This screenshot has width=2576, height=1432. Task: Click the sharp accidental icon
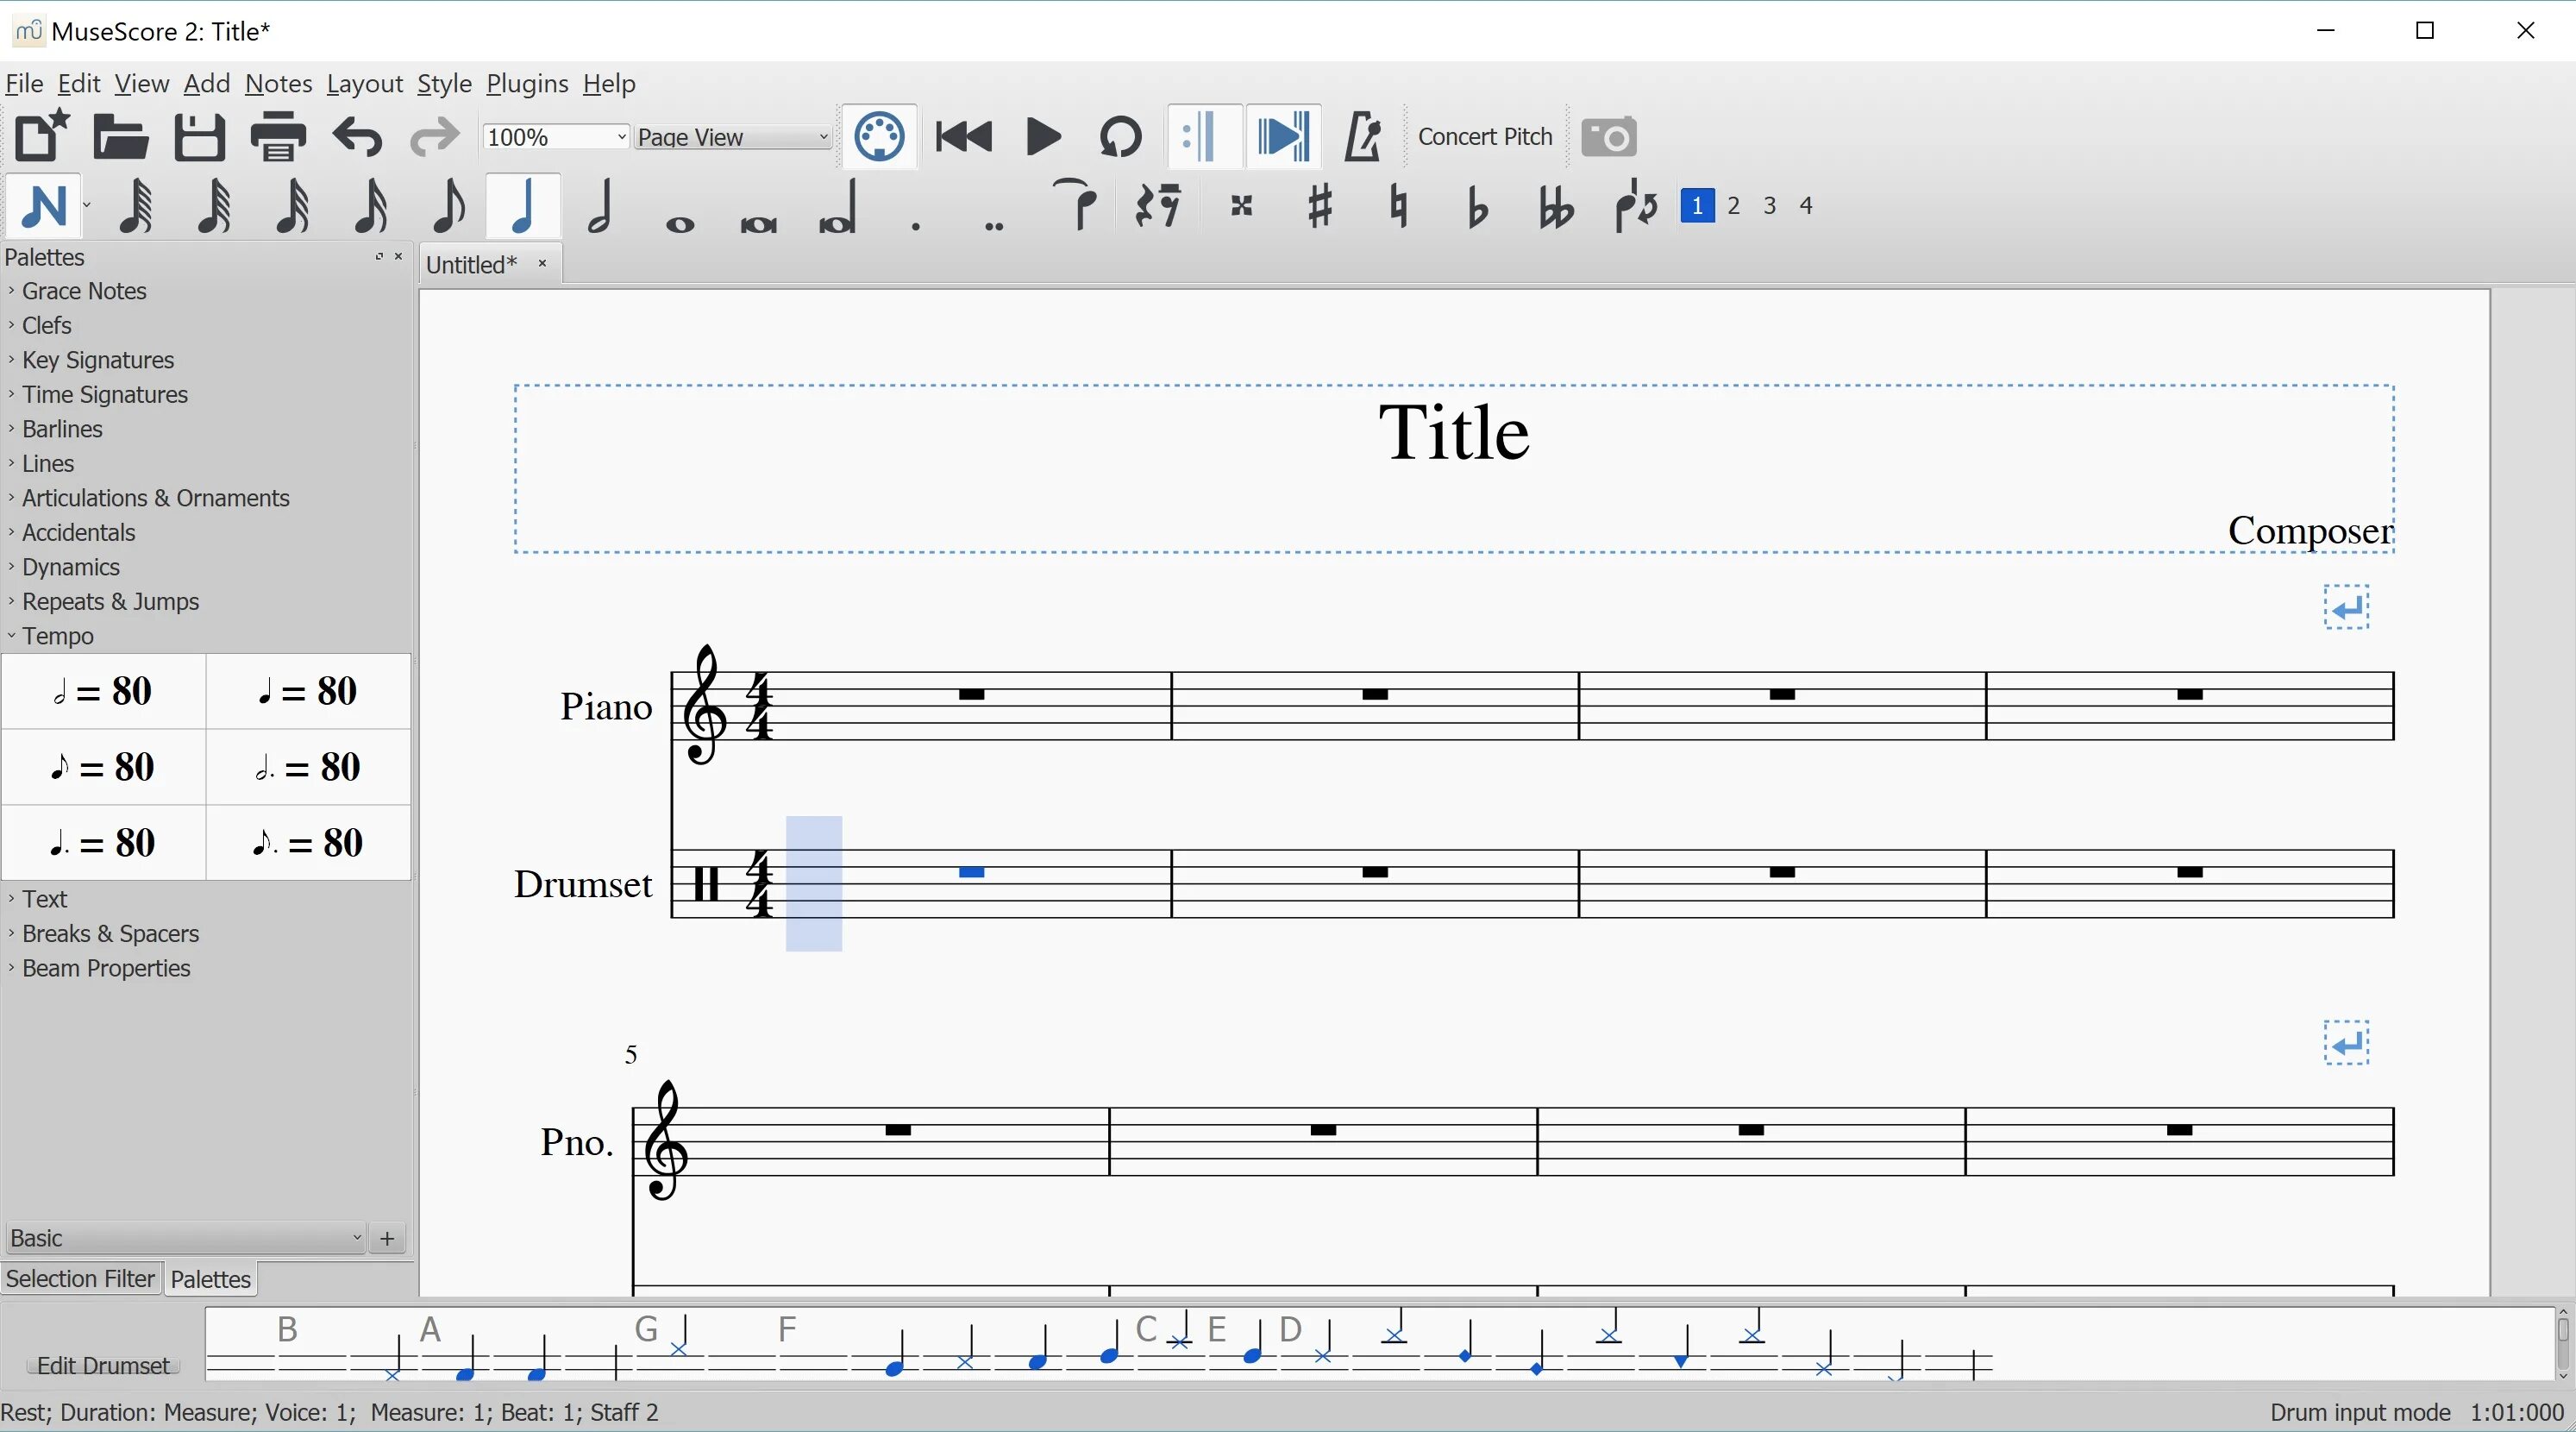coord(1320,207)
